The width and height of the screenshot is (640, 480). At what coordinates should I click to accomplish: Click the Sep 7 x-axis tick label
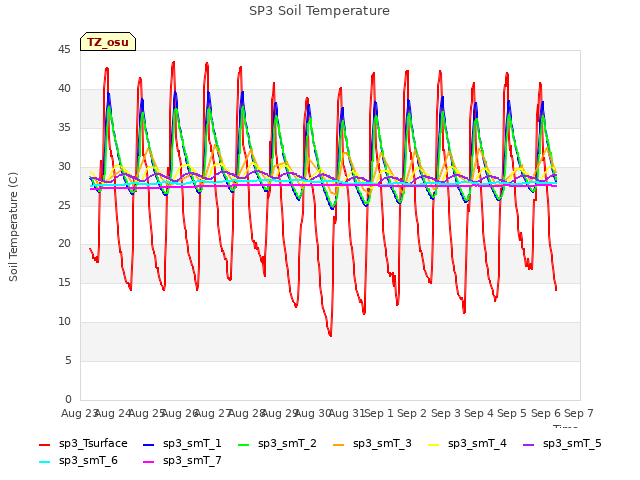pos(579,413)
